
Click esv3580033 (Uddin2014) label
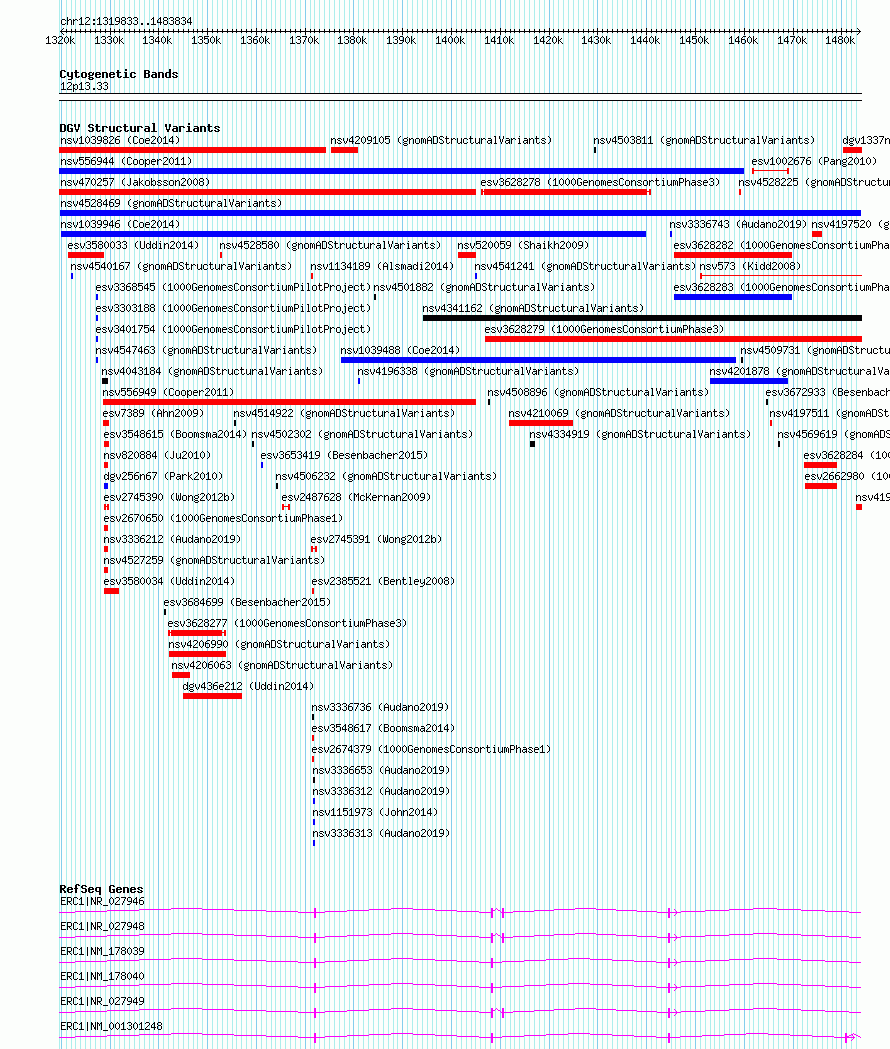[x=133, y=246]
